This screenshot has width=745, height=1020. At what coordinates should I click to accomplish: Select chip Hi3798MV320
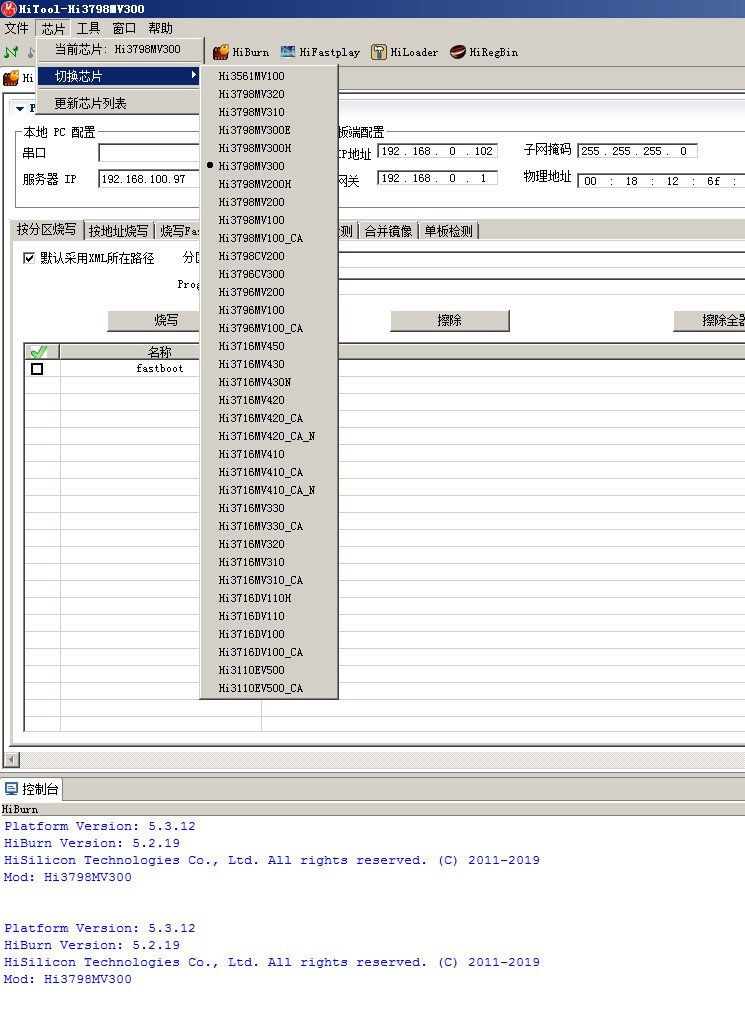(269, 94)
